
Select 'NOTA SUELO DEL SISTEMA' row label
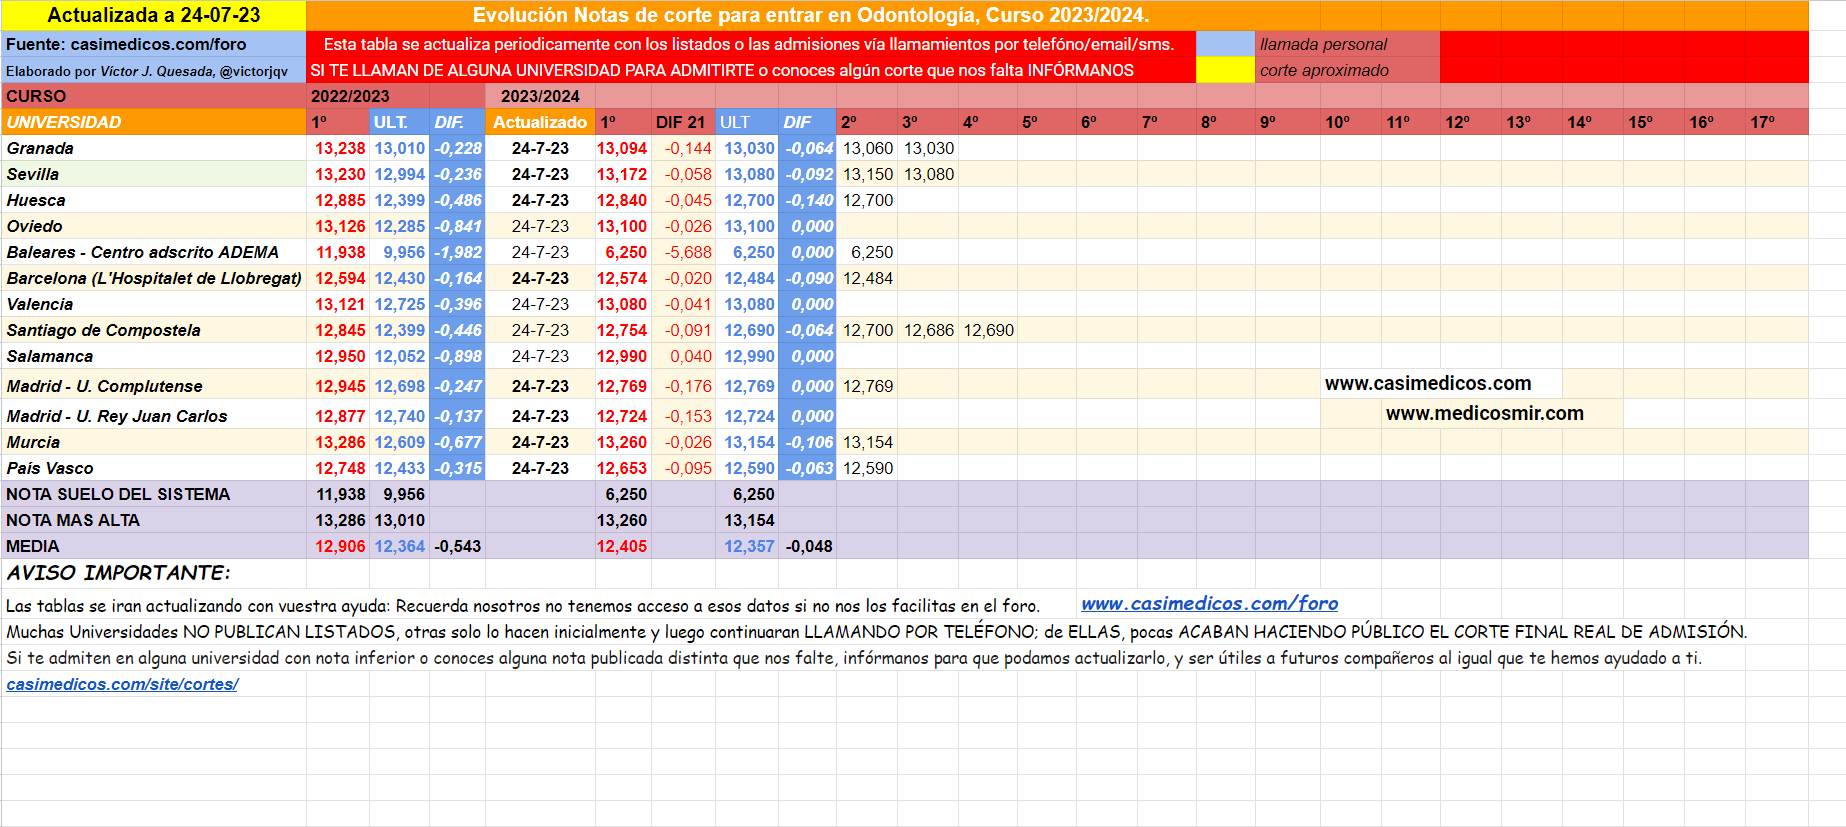coord(154,494)
